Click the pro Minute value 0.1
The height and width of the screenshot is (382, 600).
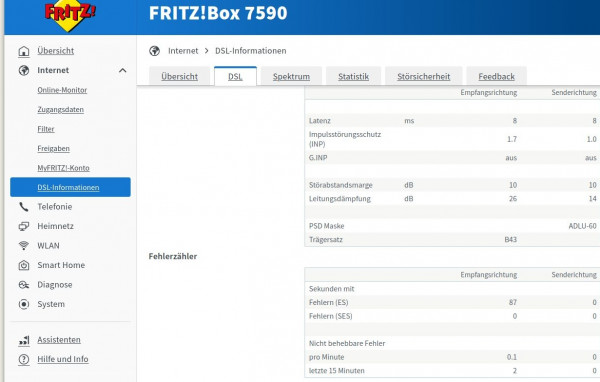pos(512,357)
